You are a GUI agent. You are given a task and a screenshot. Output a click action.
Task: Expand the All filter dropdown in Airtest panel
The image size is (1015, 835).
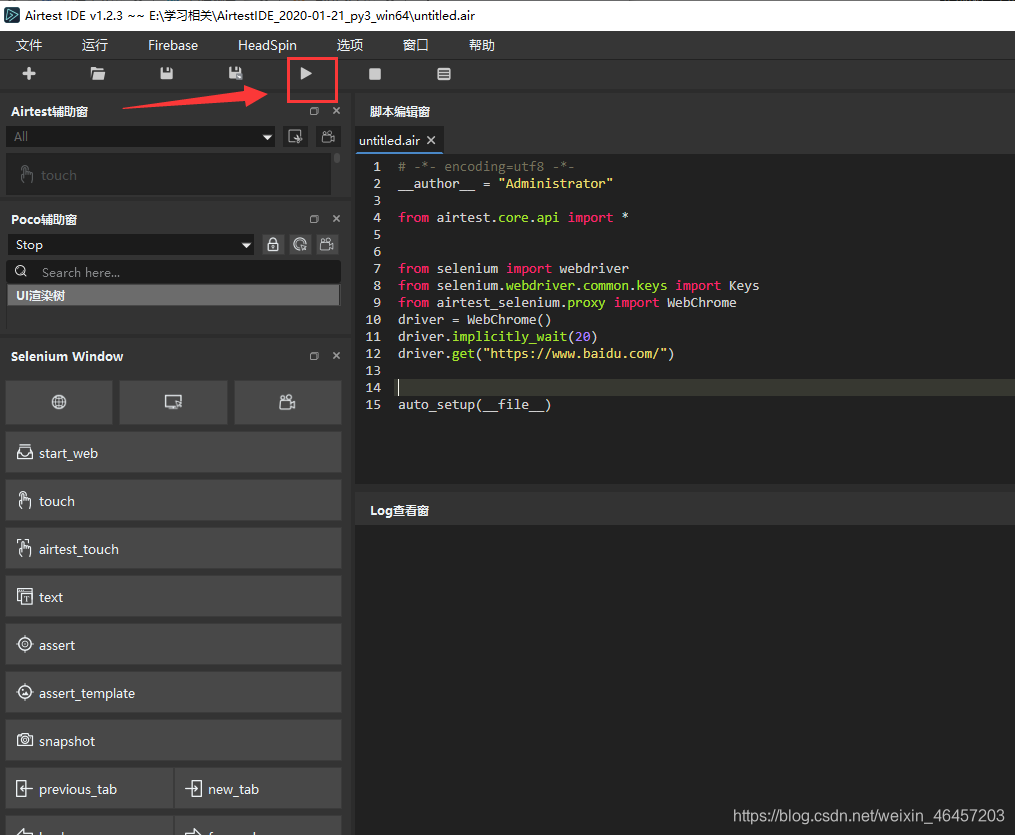click(x=140, y=137)
